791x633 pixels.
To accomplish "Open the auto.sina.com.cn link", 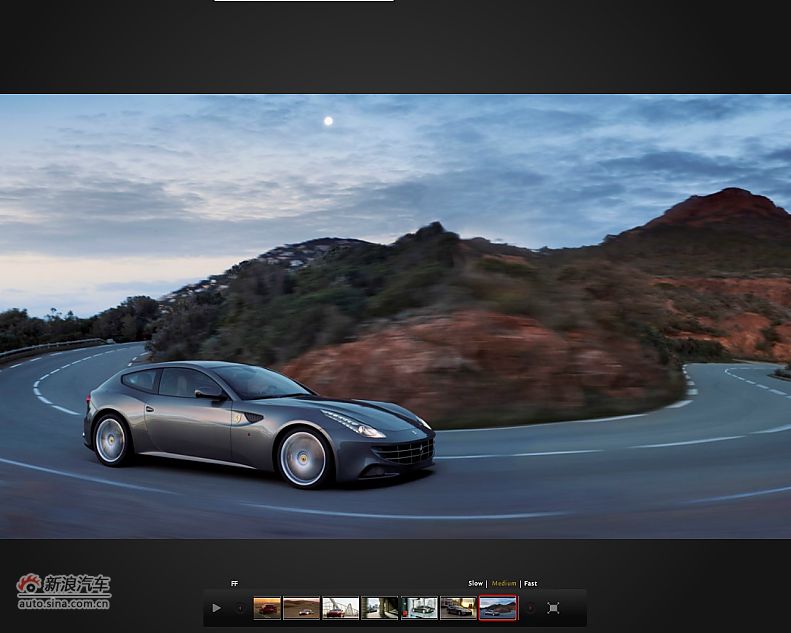I will click(64, 603).
